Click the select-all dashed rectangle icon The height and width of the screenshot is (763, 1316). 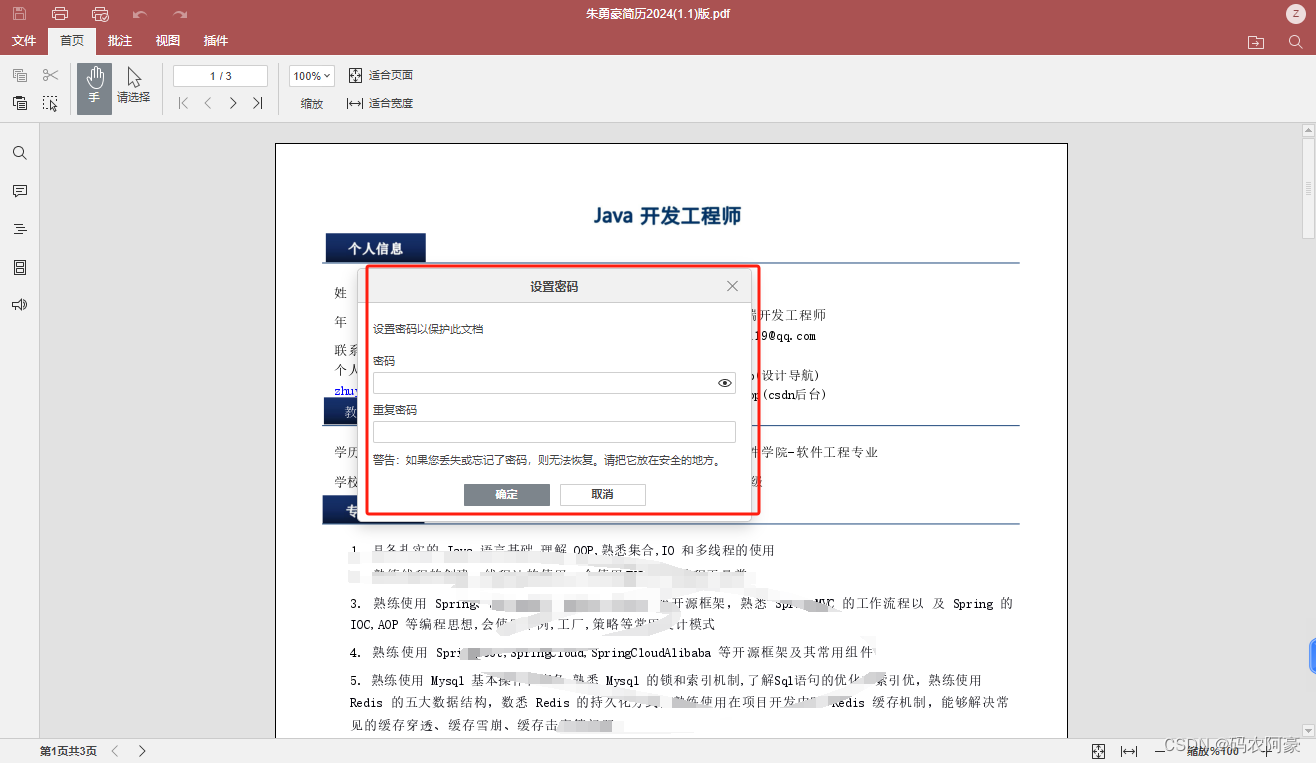[x=51, y=103]
